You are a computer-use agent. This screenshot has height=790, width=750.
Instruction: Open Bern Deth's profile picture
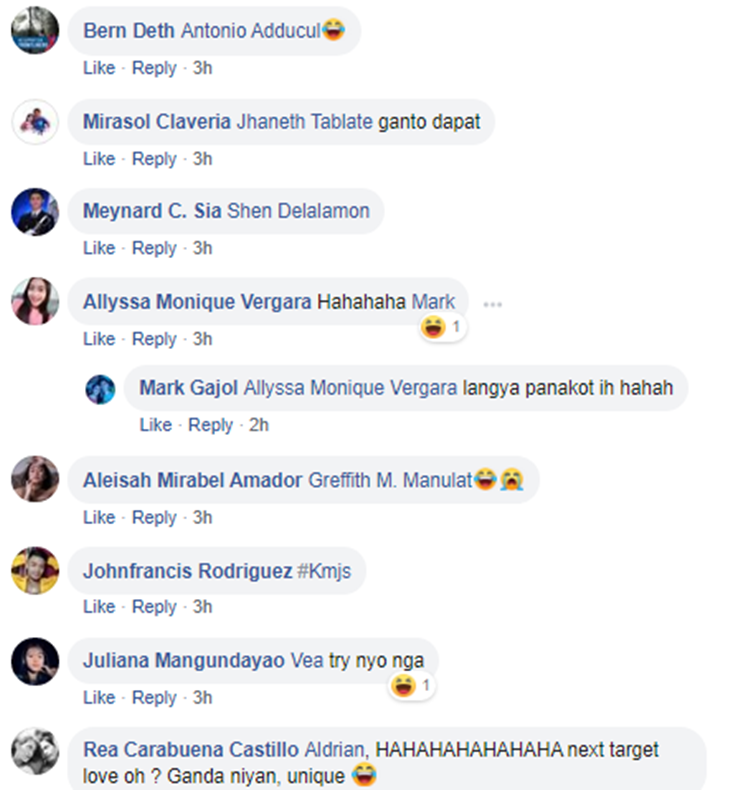click(35, 30)
